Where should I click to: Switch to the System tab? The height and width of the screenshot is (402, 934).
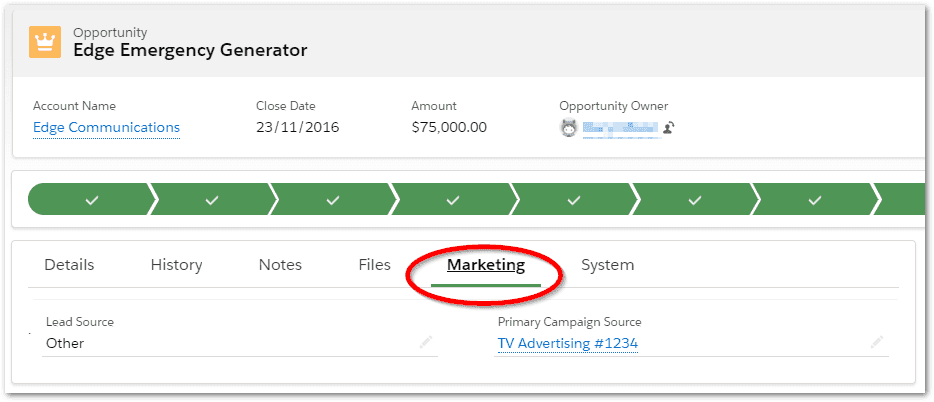pos(607,265)
